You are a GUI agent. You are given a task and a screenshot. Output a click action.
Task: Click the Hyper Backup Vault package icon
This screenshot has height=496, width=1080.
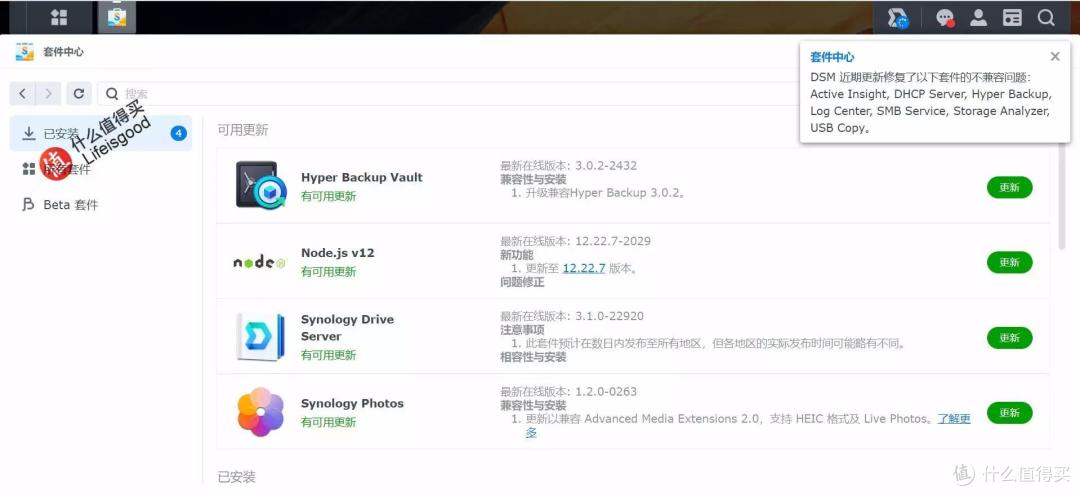click(x=260, y=185)
